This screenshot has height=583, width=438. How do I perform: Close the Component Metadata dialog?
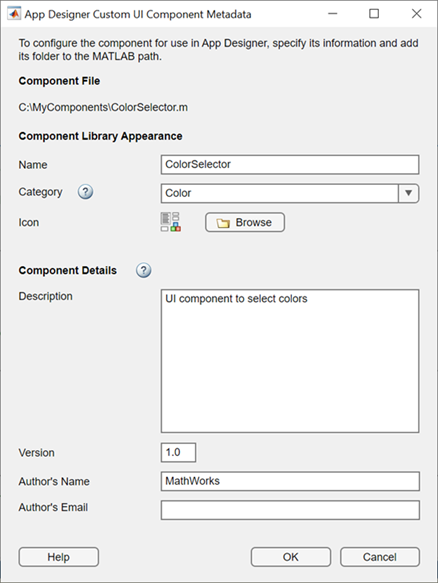[416, 14]
